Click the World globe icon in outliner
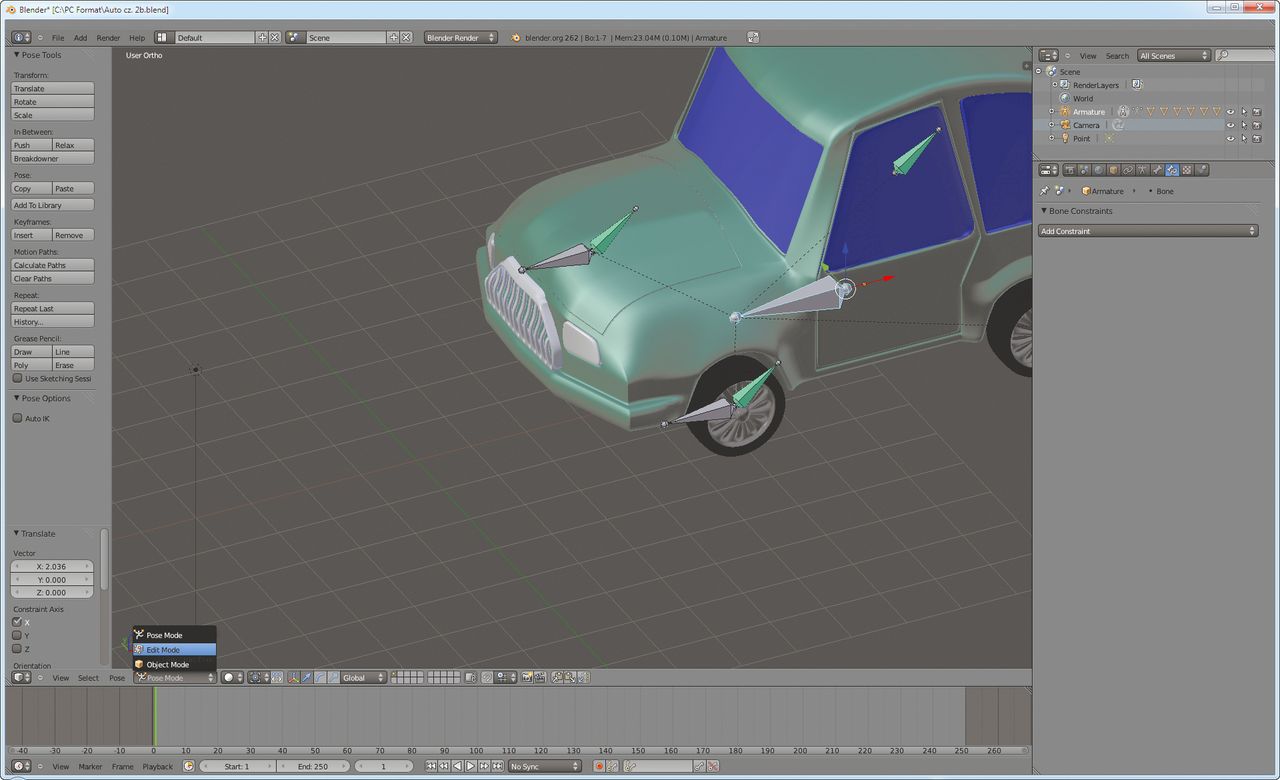The image size is (1280, 780). tap(1065, 98)
